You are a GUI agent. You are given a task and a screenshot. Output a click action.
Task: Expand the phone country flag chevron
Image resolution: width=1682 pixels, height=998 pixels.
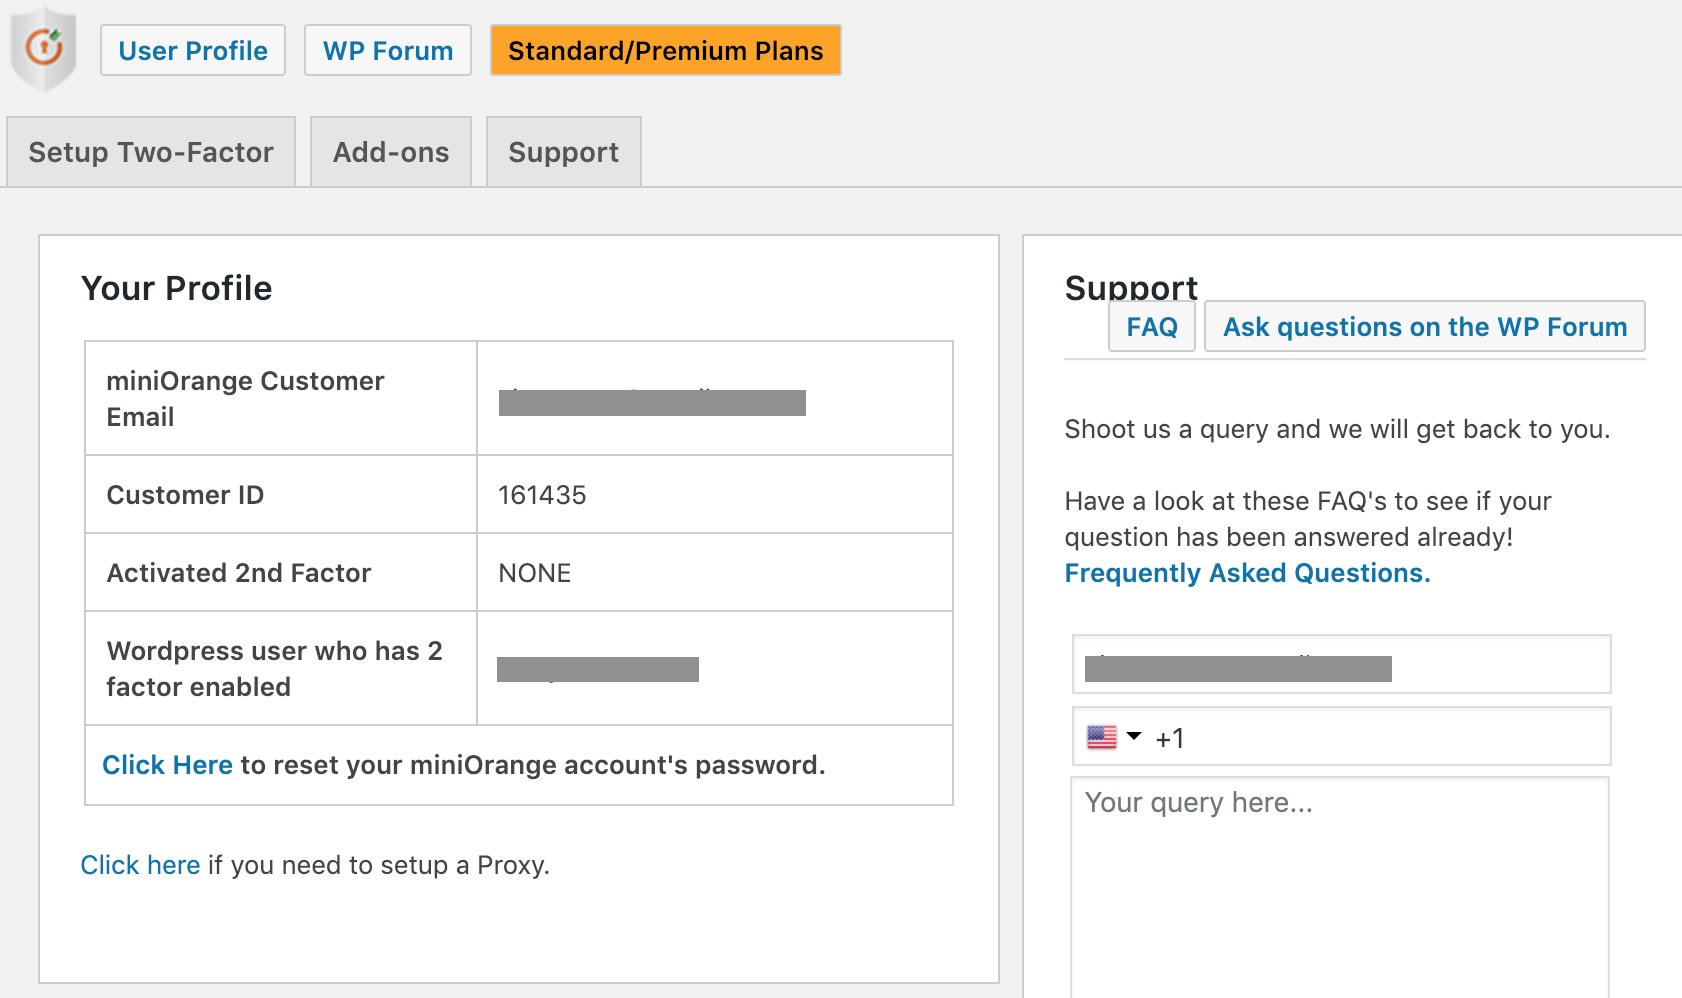click(1134, 738)
